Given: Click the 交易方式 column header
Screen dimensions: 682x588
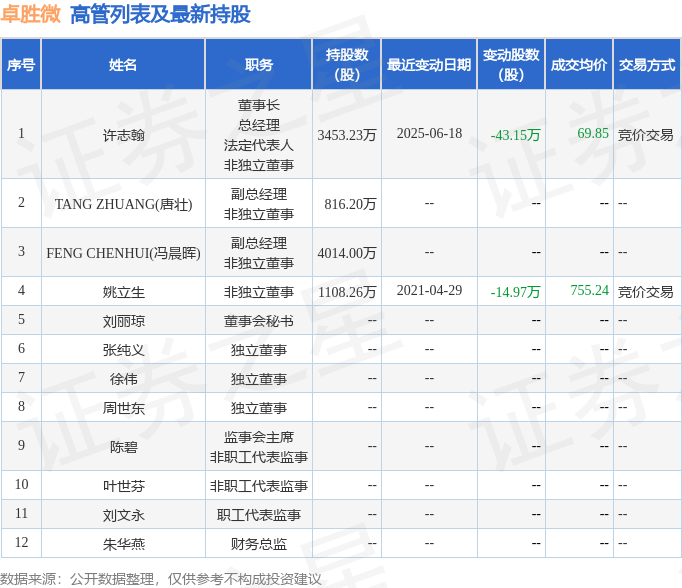Looking at the screenshot, I should (x=647, y=64).
